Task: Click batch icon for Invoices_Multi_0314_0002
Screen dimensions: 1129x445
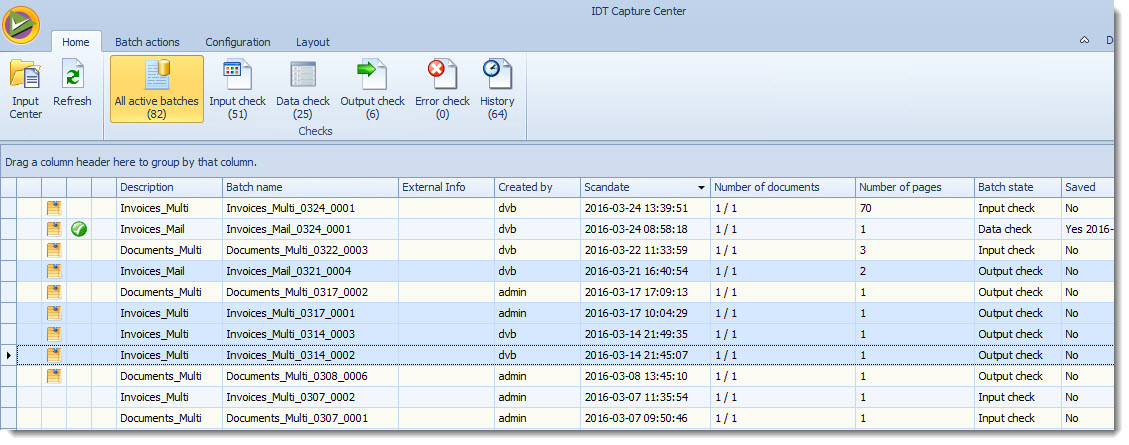Action: tap(54, 355)
